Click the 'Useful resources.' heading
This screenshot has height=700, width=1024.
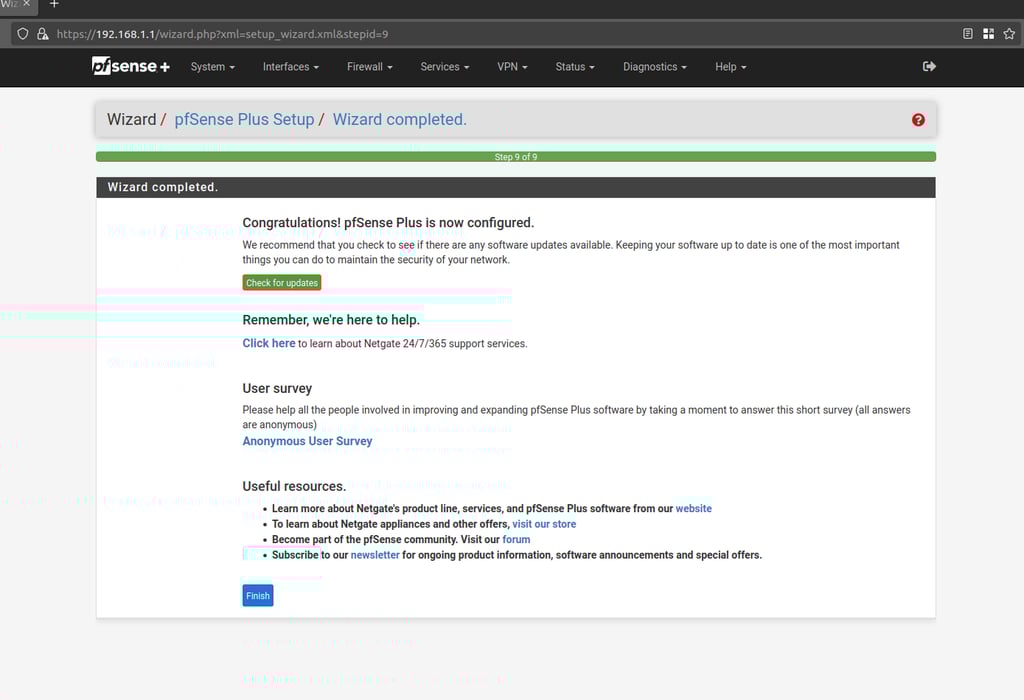(294, 486)
